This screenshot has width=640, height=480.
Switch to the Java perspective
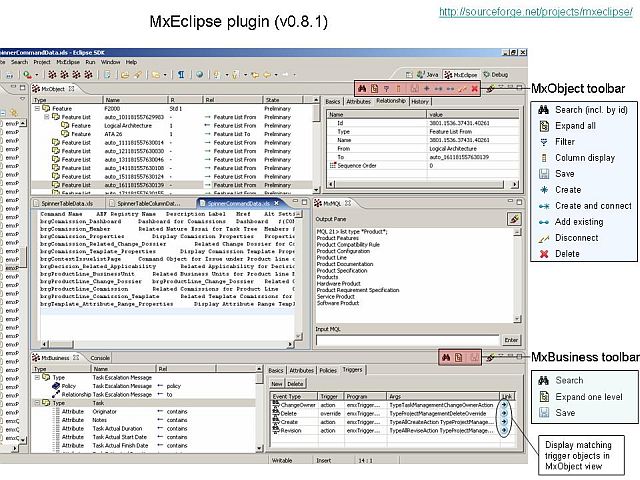(x=427, y=75)
